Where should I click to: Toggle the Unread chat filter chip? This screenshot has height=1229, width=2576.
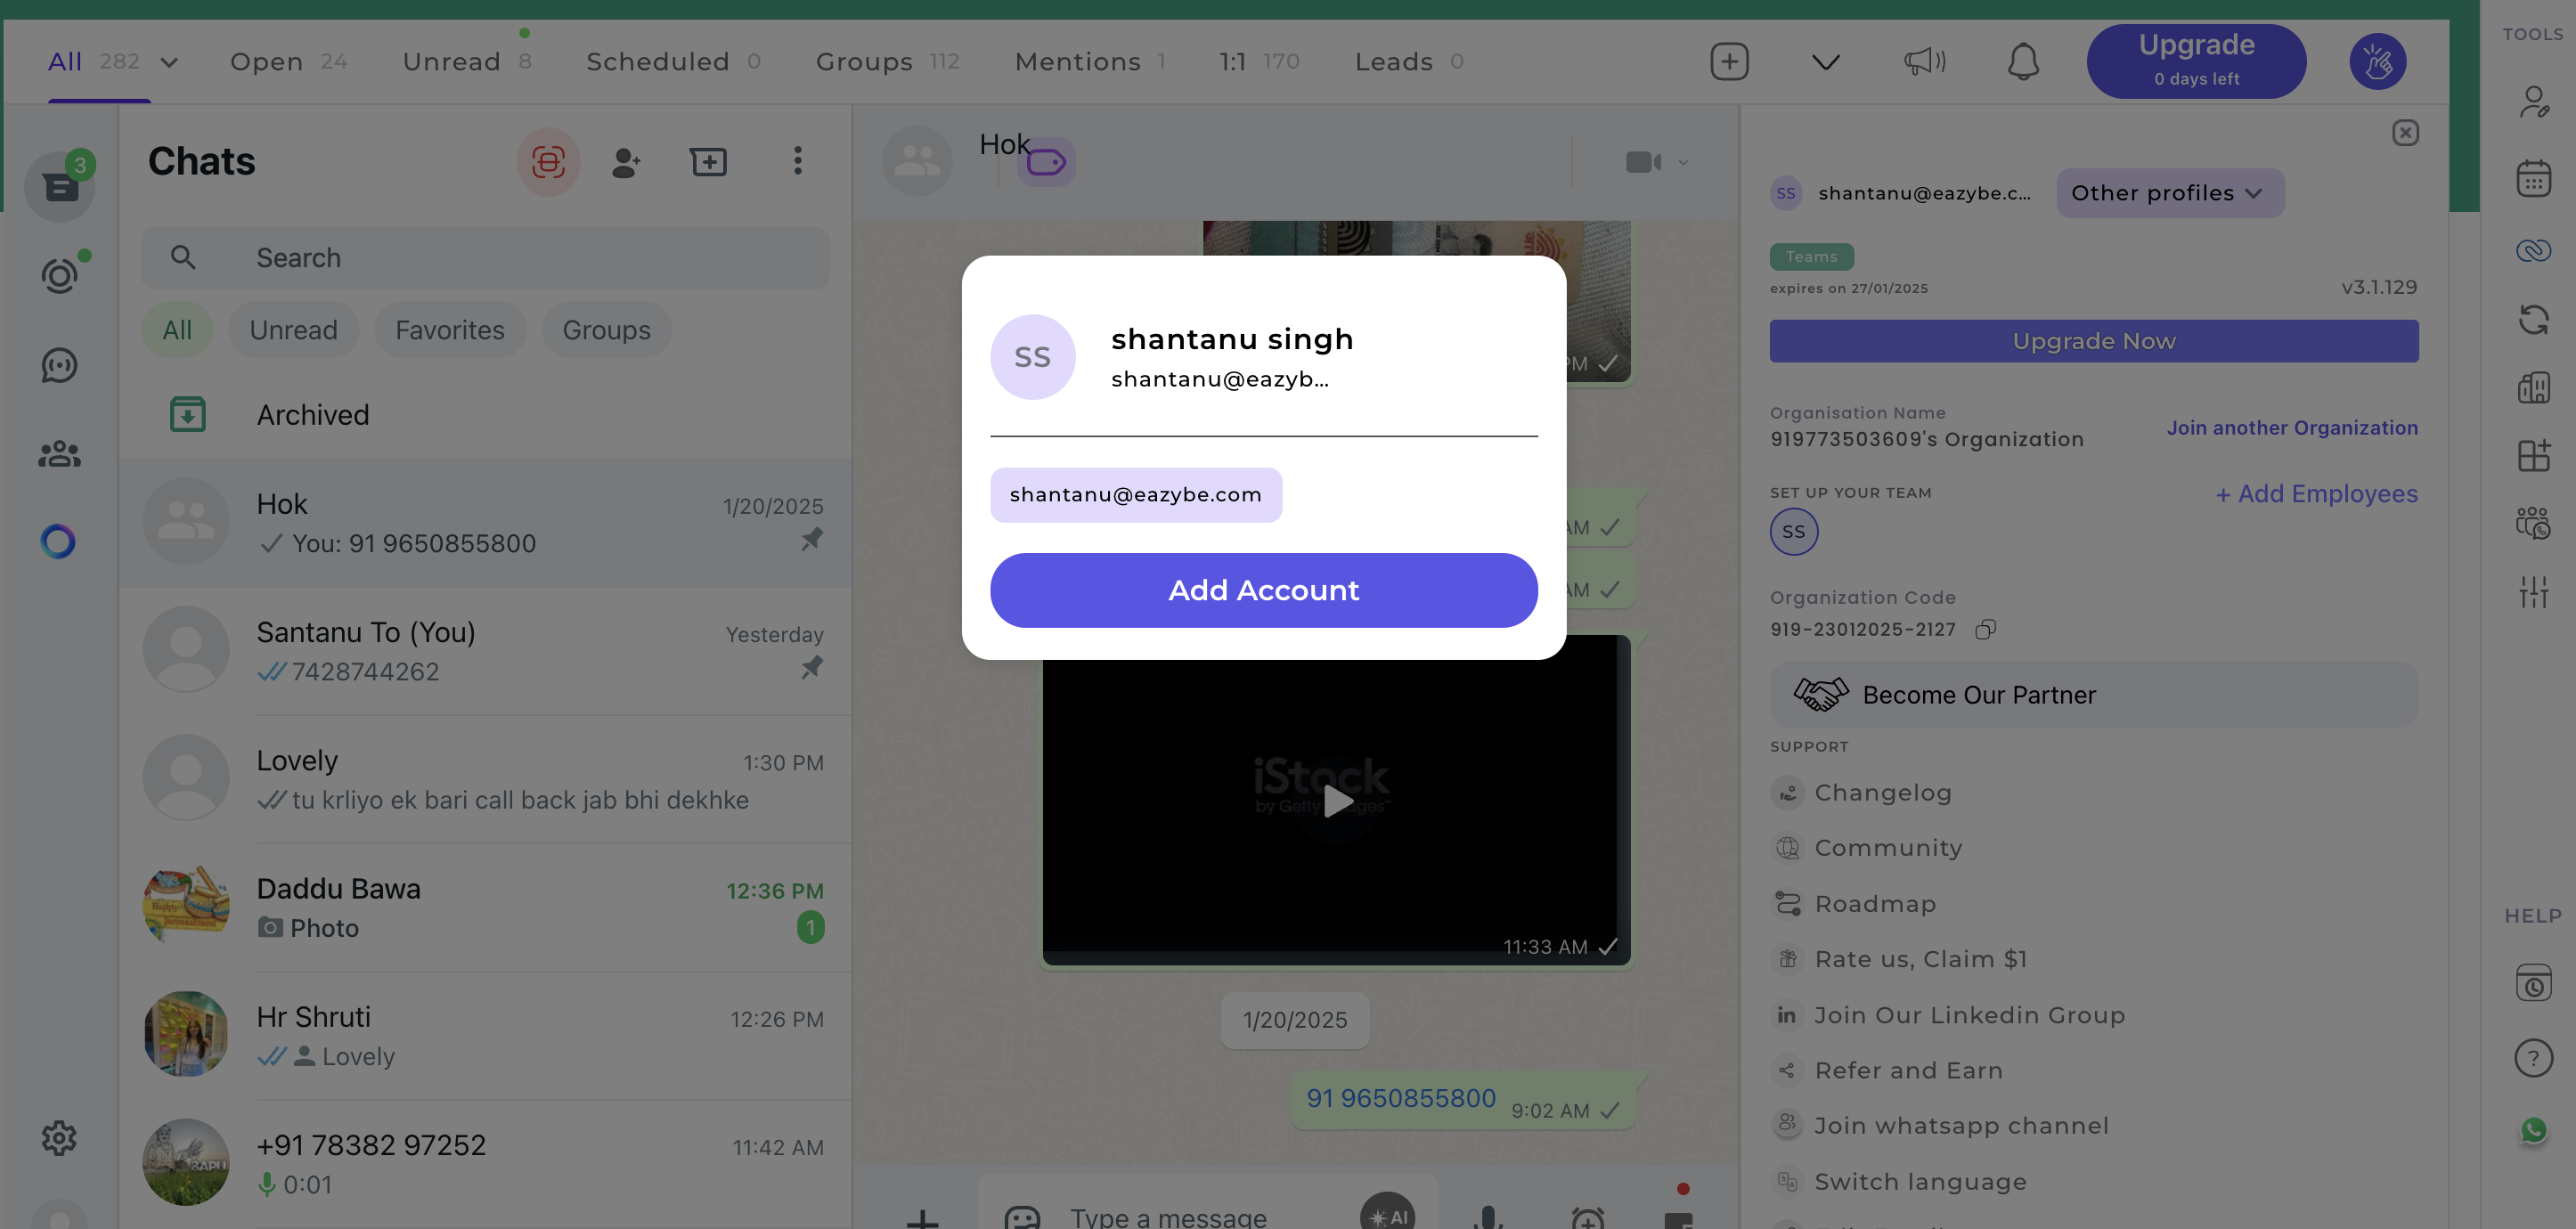tap(292, 329)
